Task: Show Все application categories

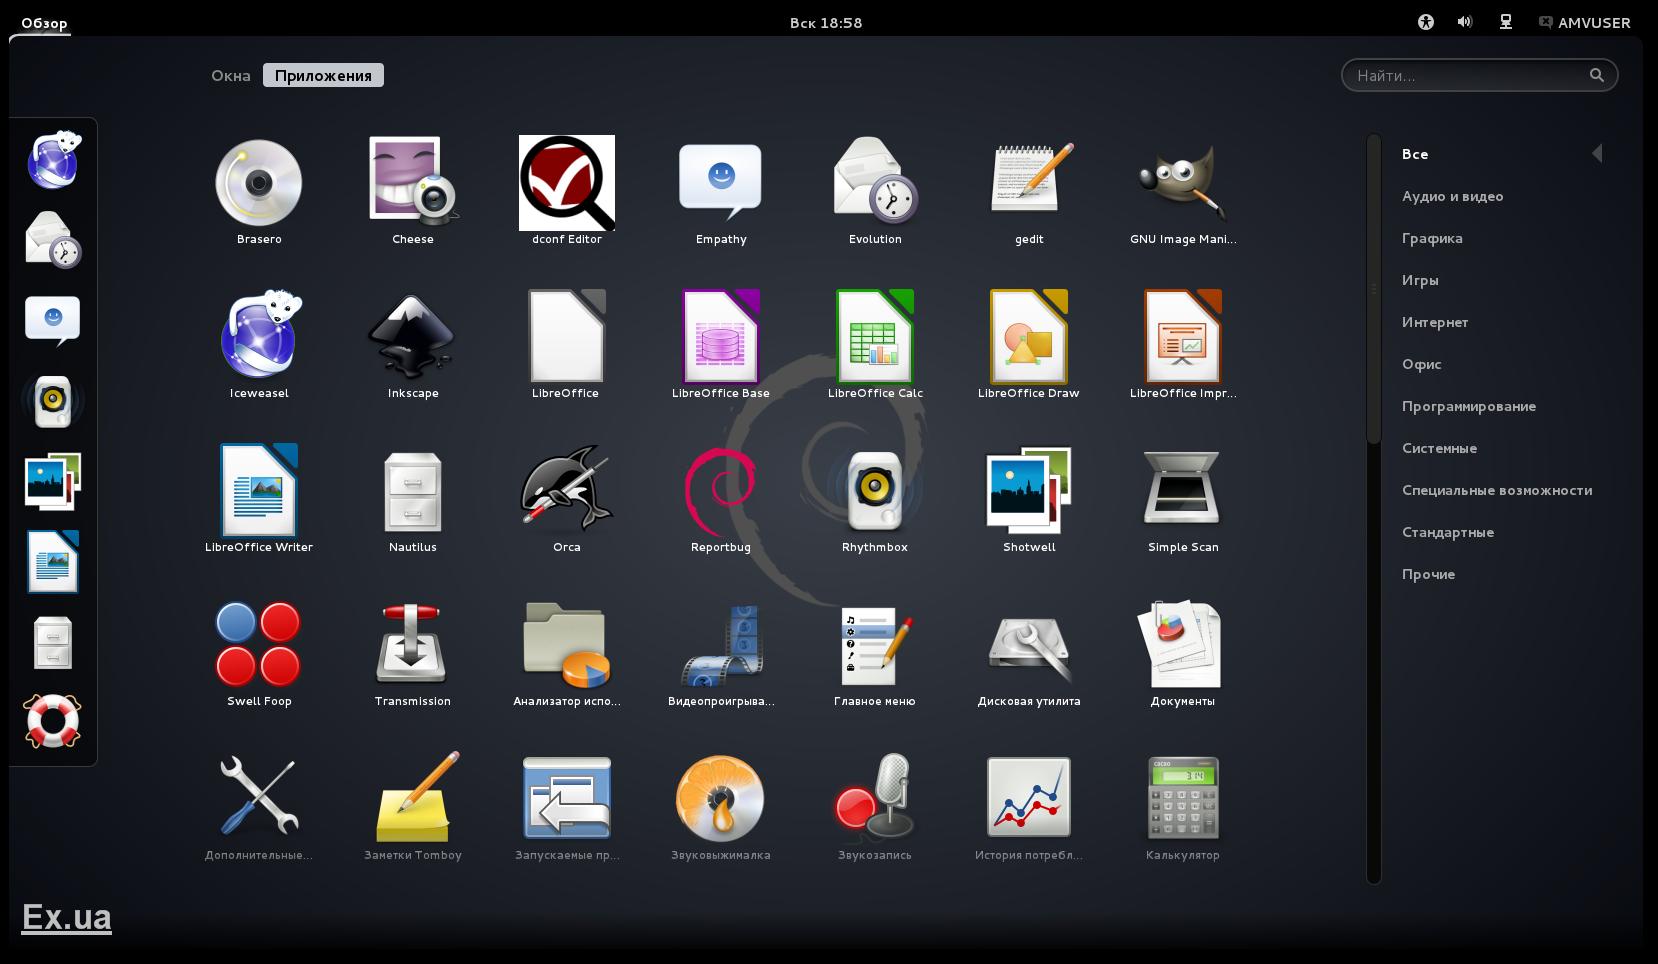Action: click(x=1415, y=154)
